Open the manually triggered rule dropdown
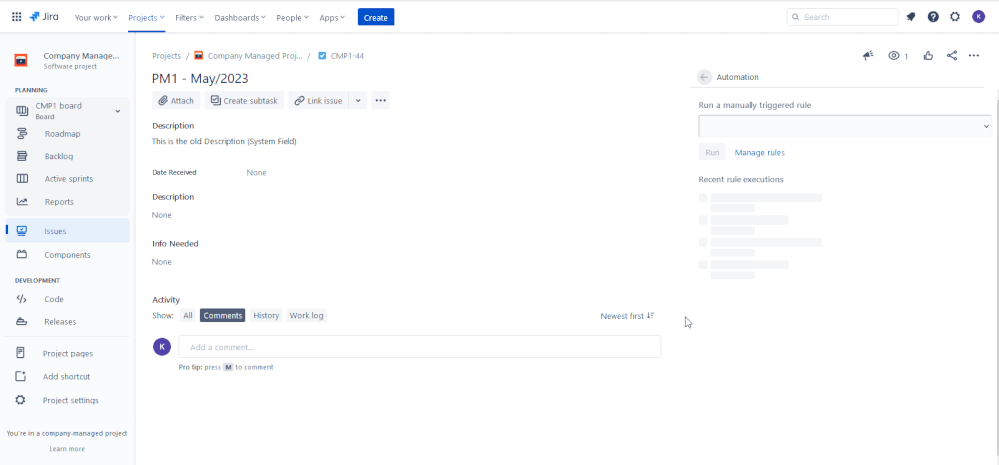Viewport: 999px width, 465px height. pos(845,127)
